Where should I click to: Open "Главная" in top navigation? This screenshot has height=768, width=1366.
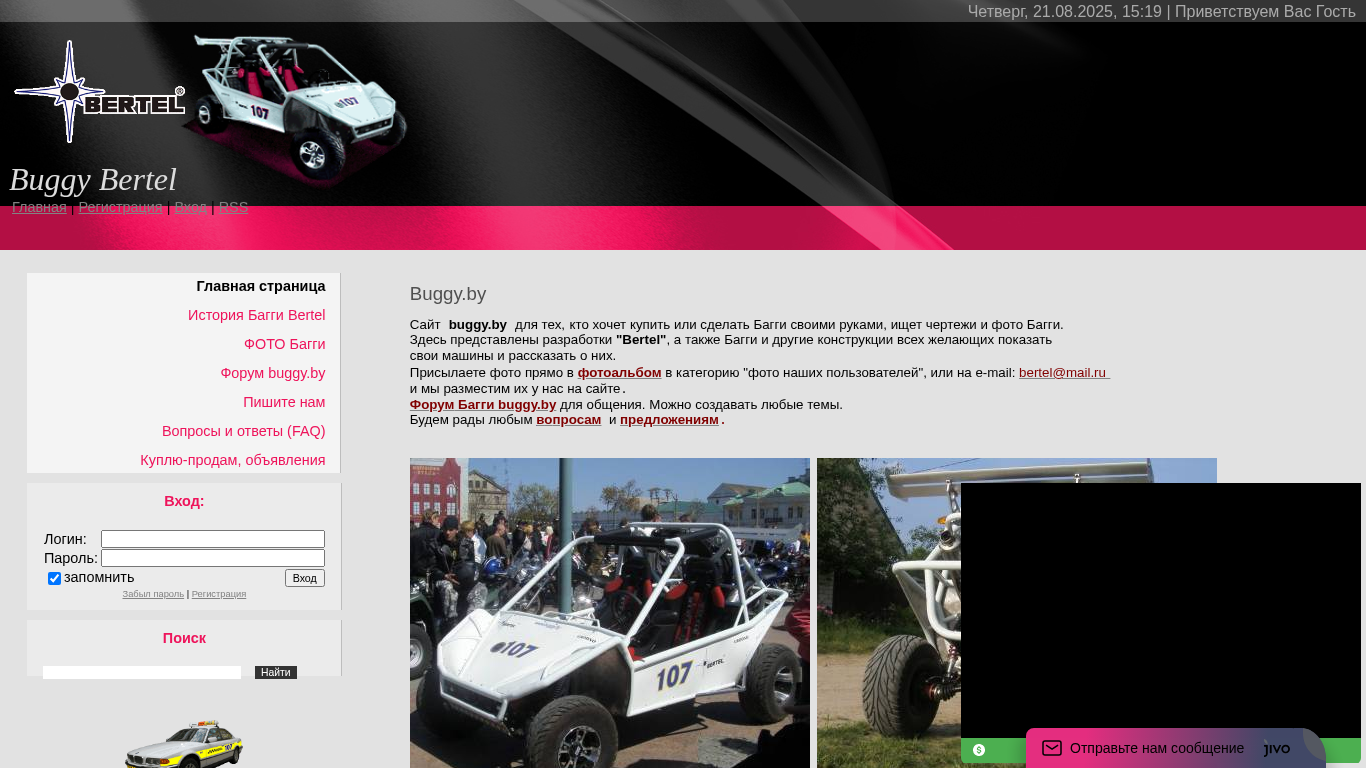point(39,207)
